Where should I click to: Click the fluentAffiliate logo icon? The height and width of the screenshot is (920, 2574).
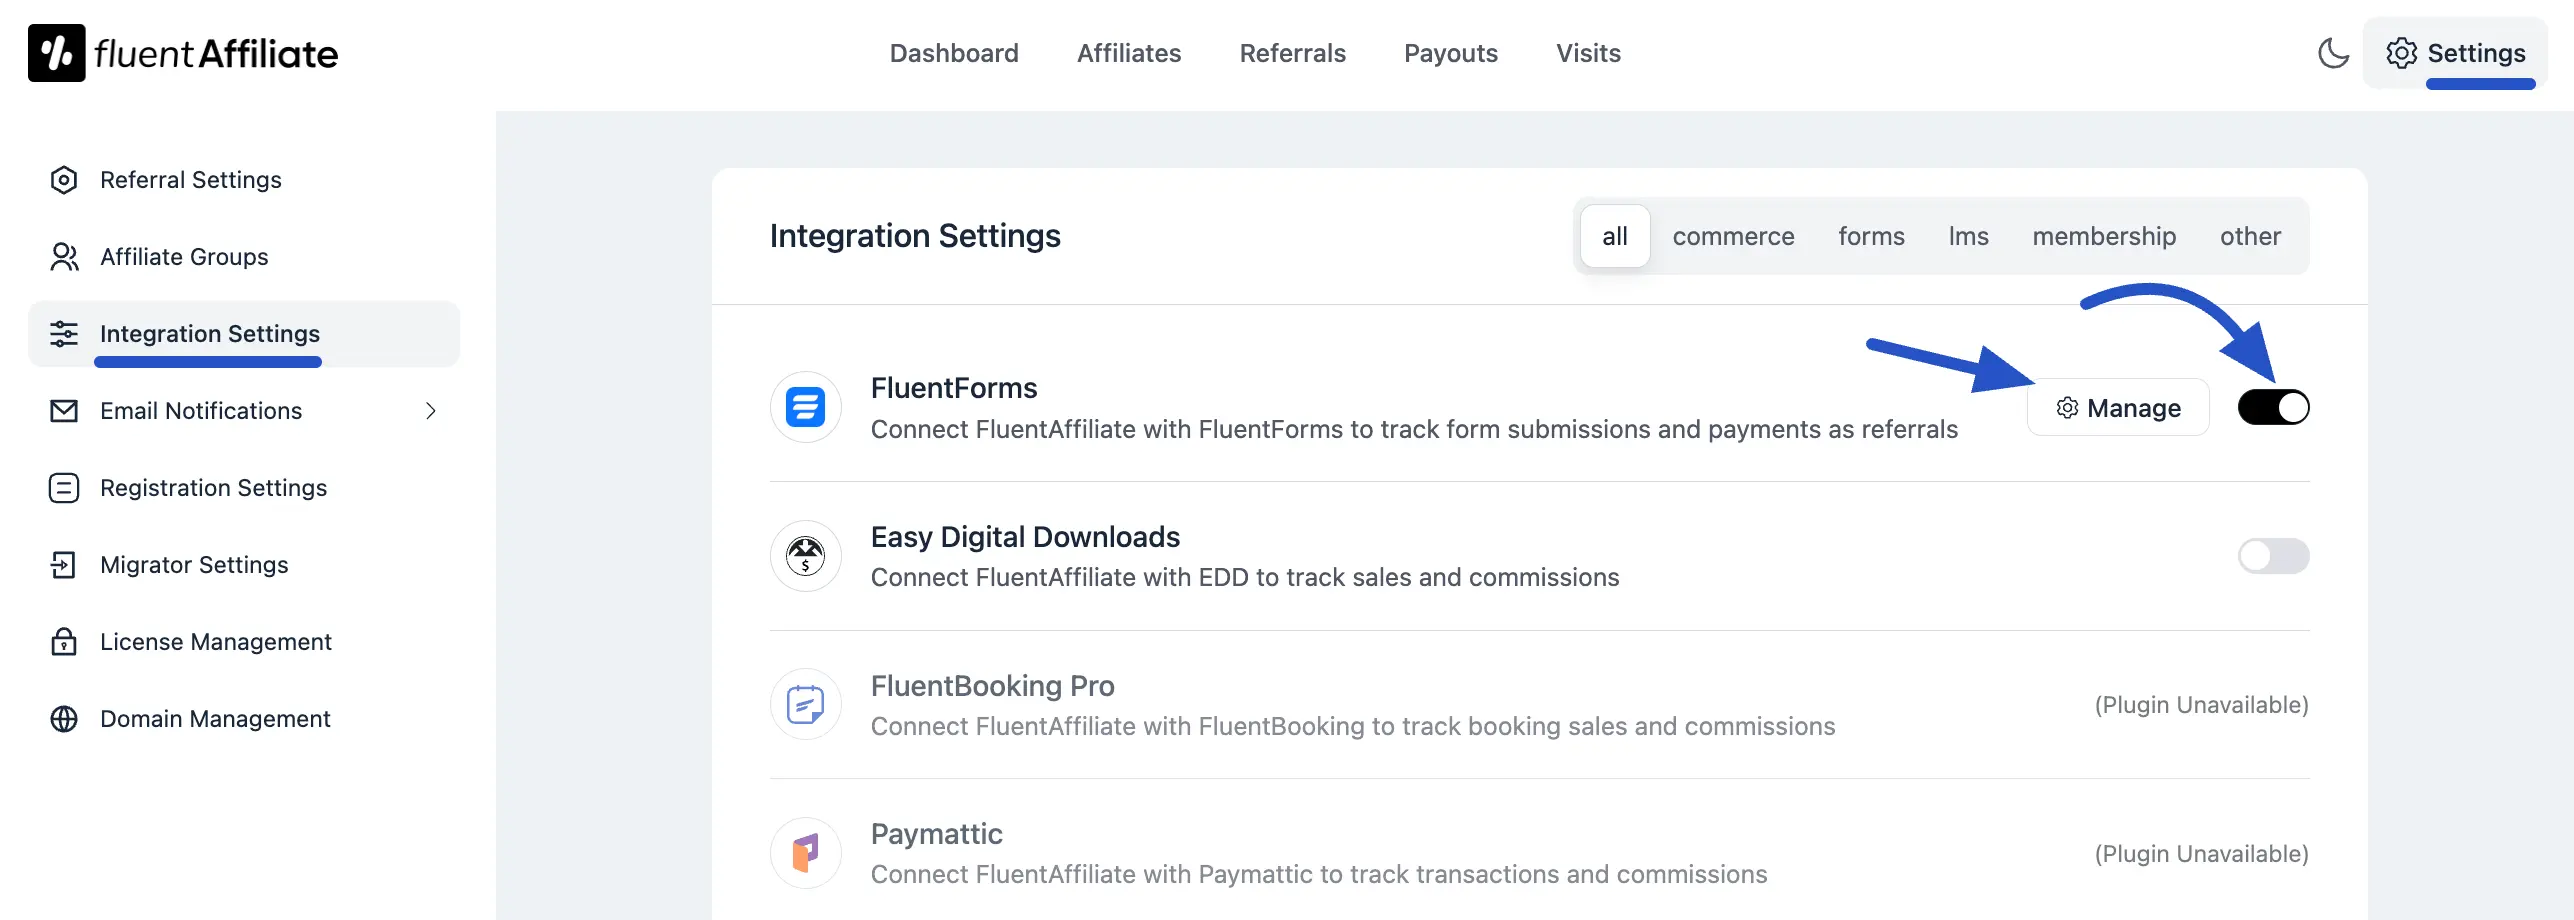click(x=57, y=53)
